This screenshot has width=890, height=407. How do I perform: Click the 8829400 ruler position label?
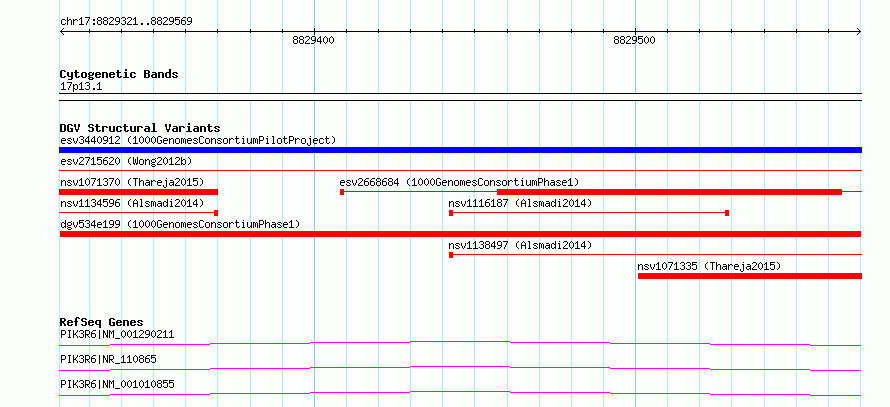pyautogui.click(x=313, y=40)
